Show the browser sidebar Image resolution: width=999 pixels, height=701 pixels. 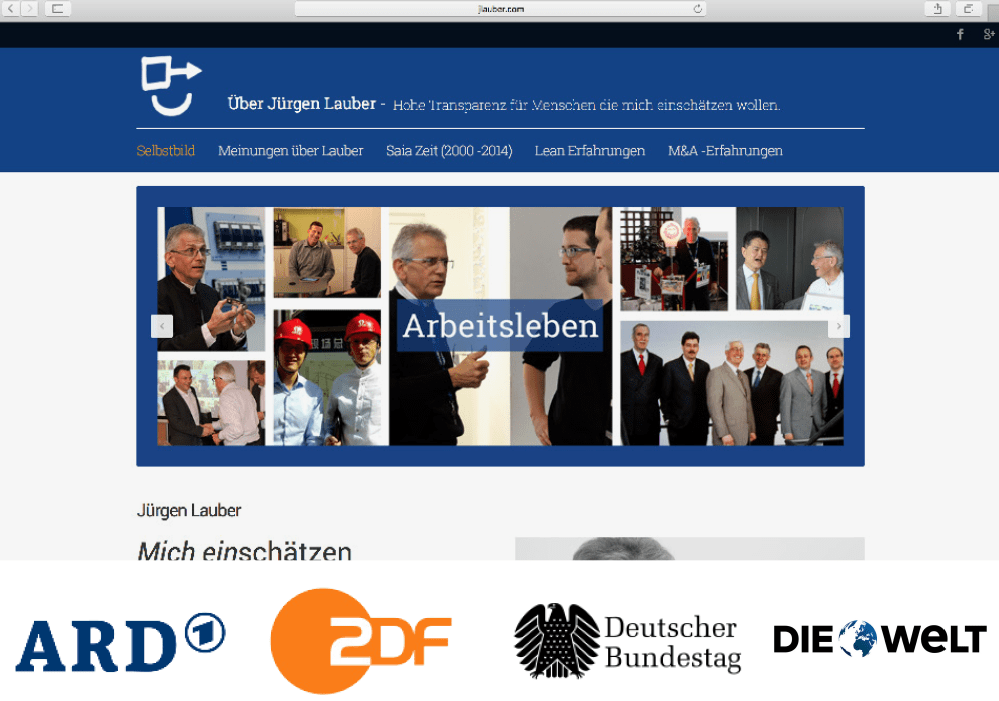coord(57,9)
